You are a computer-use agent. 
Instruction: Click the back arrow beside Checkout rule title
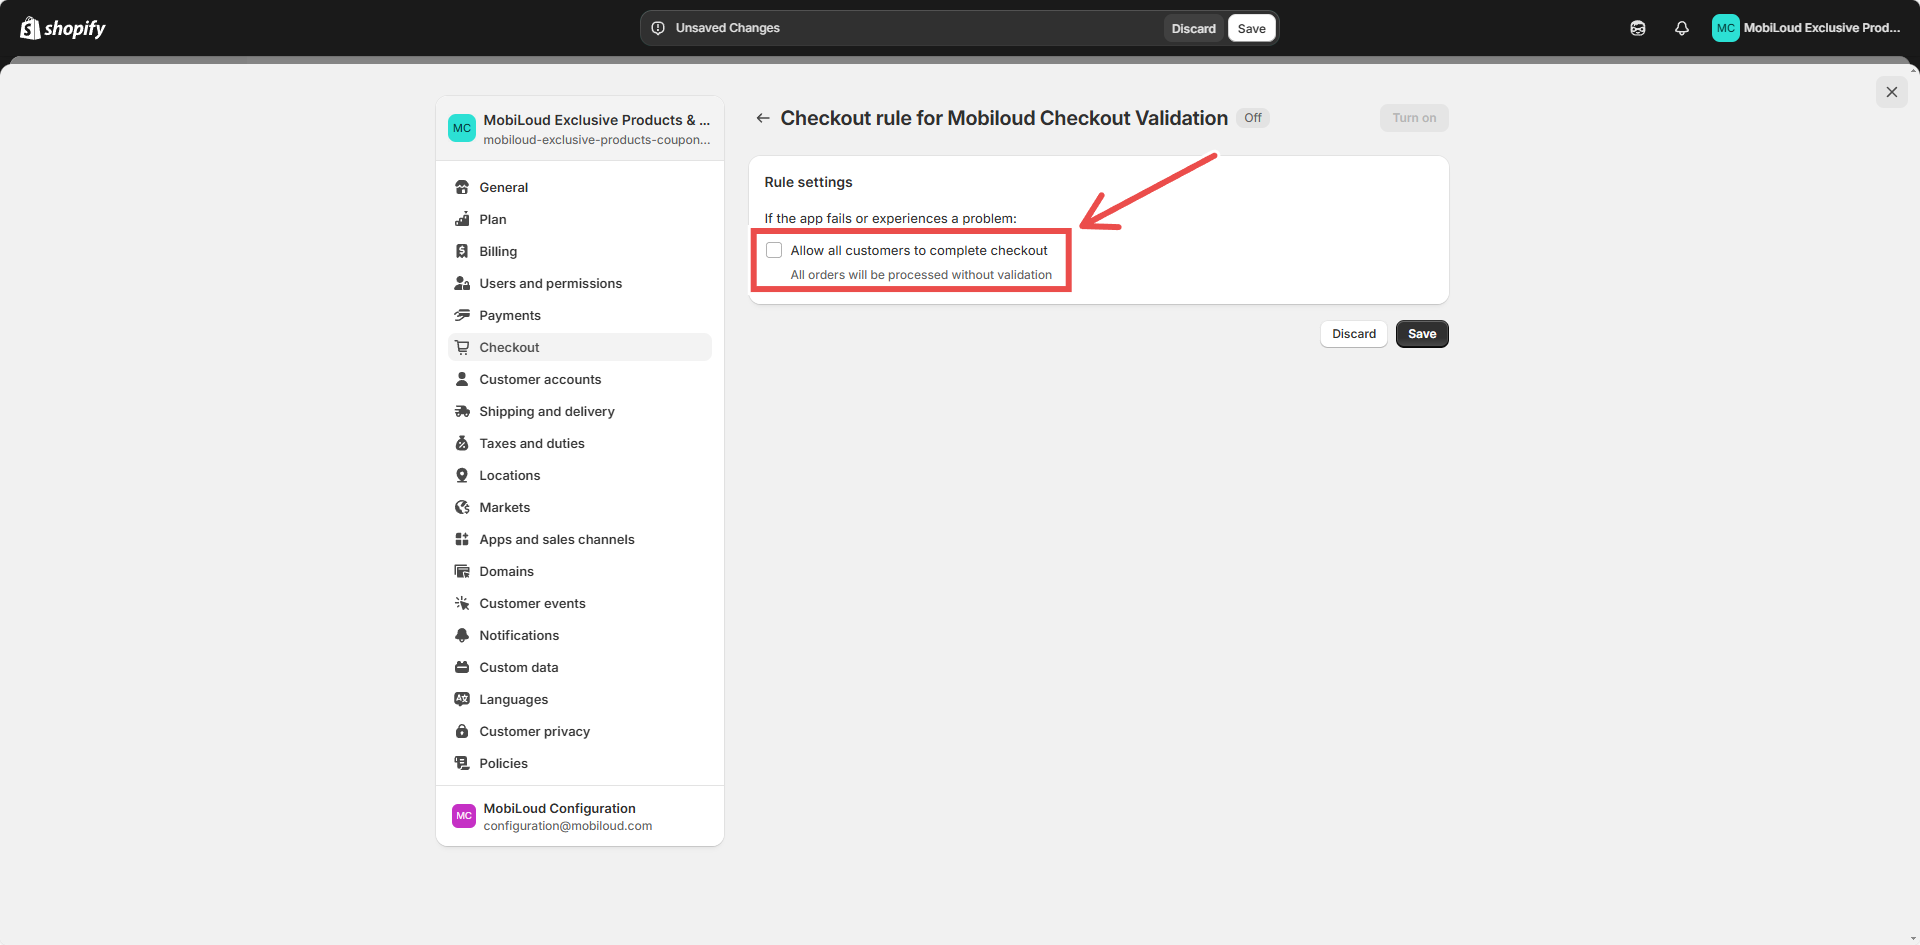click(763, 118)
